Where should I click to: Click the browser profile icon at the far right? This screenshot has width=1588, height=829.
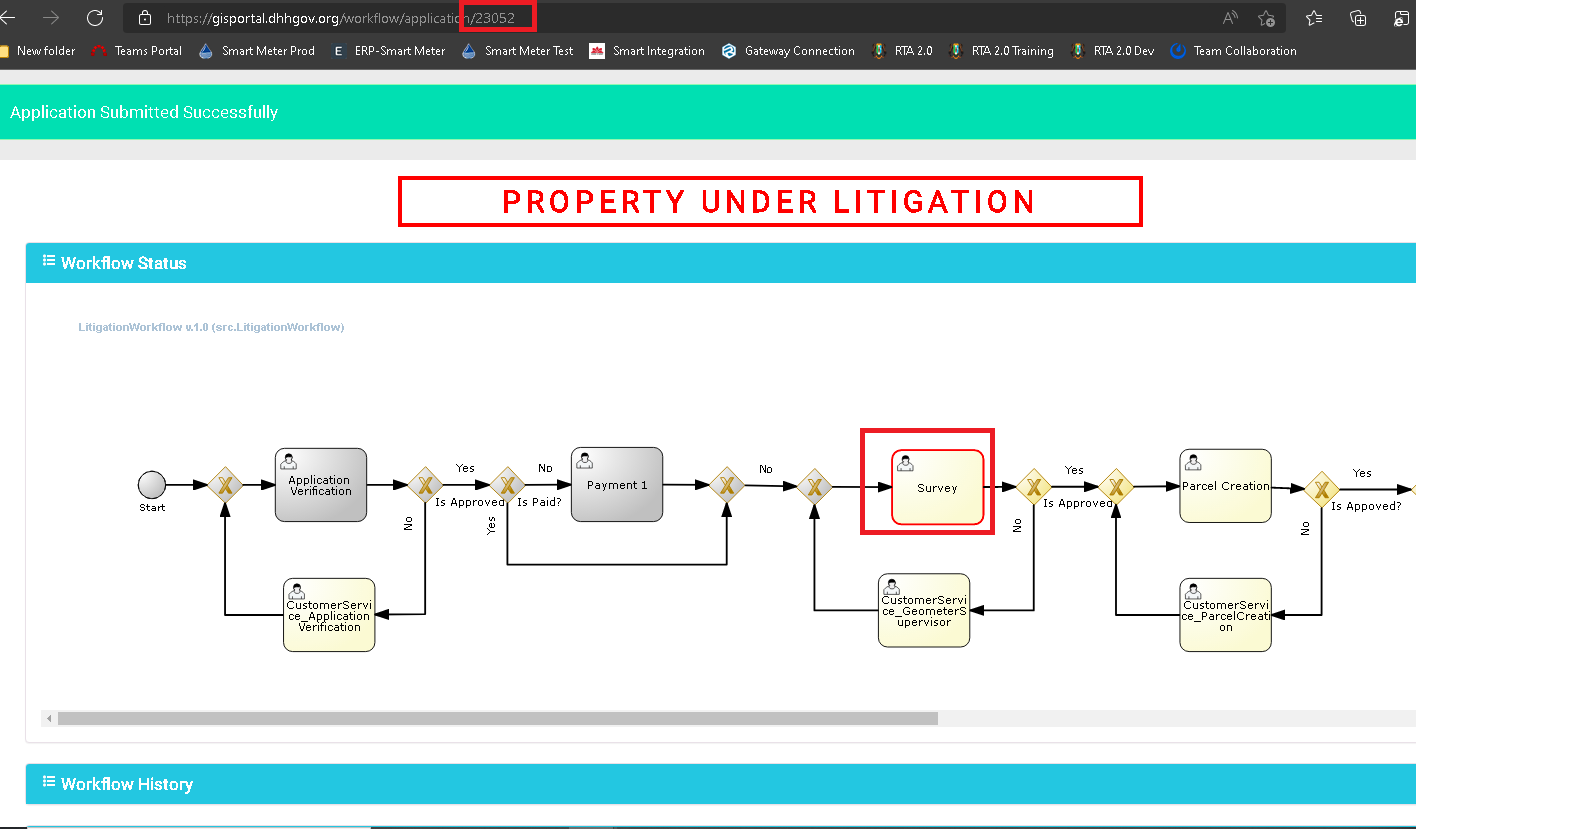(x=1402, y=18)
